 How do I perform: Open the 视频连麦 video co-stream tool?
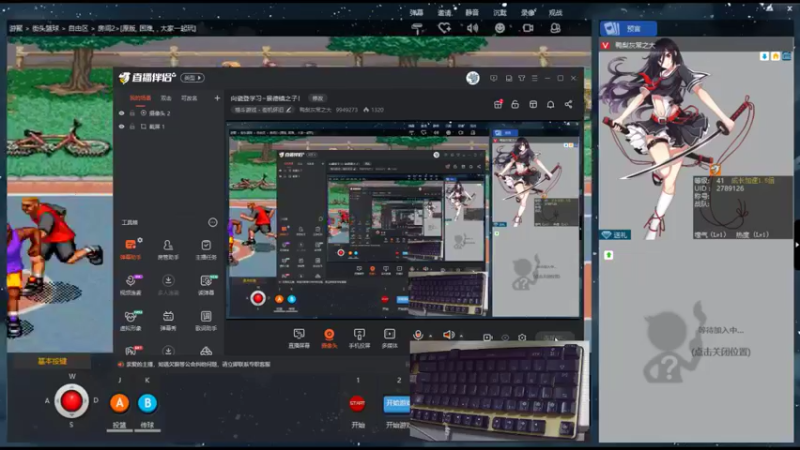(x=131, y=284)
